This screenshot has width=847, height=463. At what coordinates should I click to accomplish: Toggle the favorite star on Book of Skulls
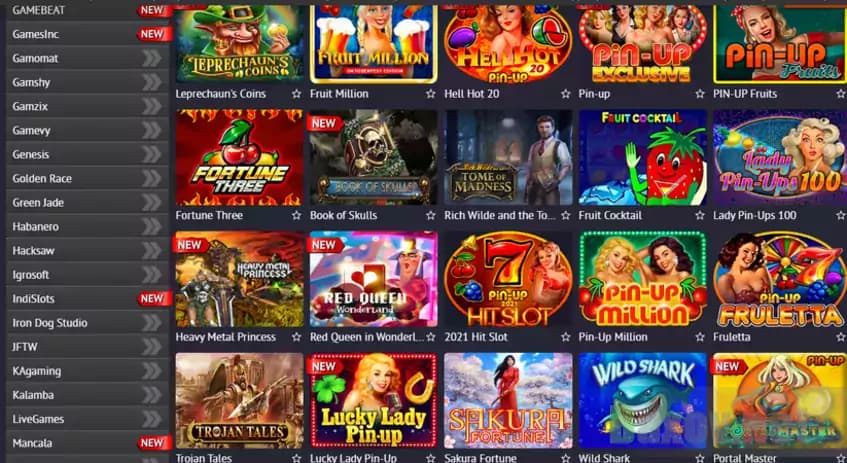pos(431,216)
